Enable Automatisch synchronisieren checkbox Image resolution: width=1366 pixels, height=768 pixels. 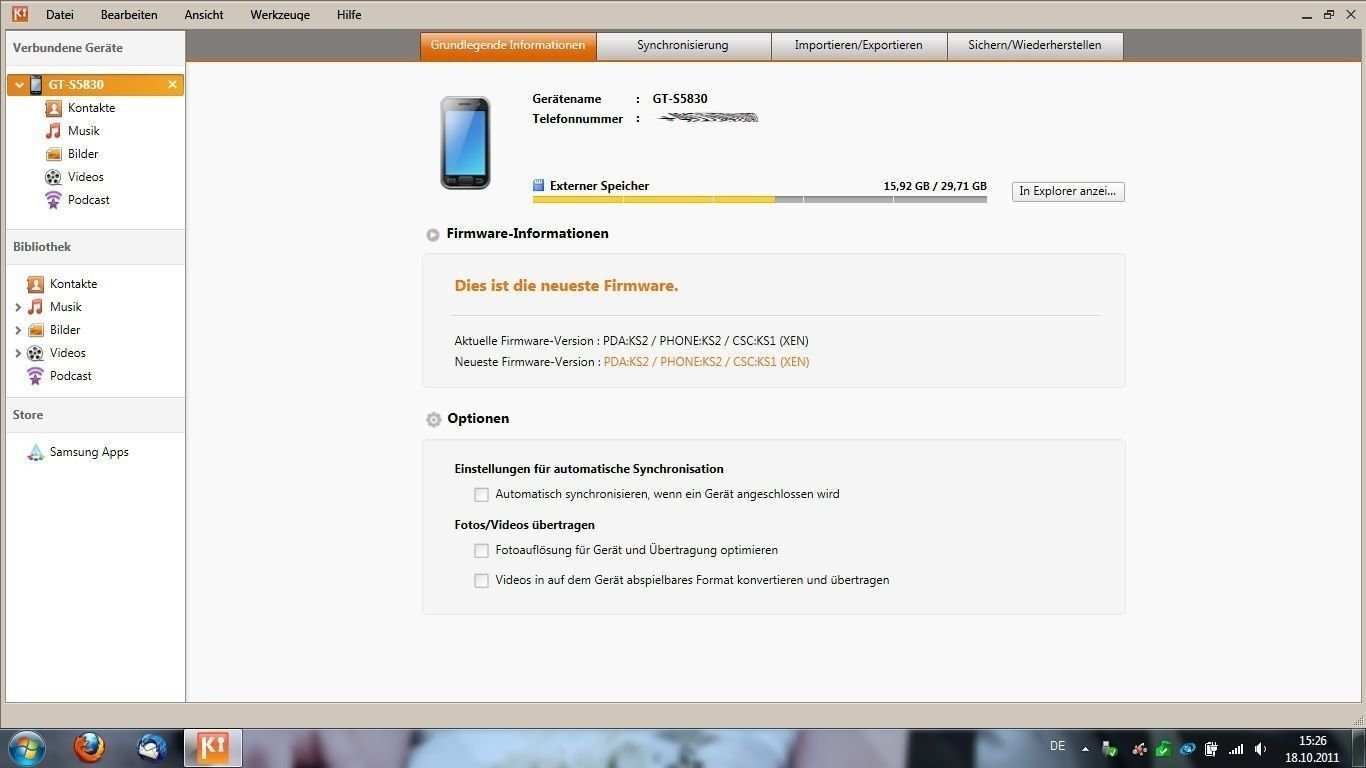(x=481, y=495)
